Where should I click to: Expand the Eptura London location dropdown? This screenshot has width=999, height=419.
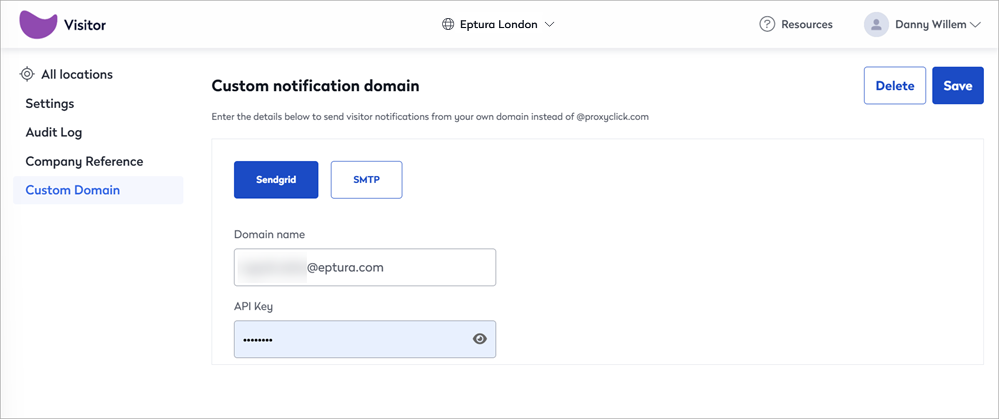[x=550, y=25]
